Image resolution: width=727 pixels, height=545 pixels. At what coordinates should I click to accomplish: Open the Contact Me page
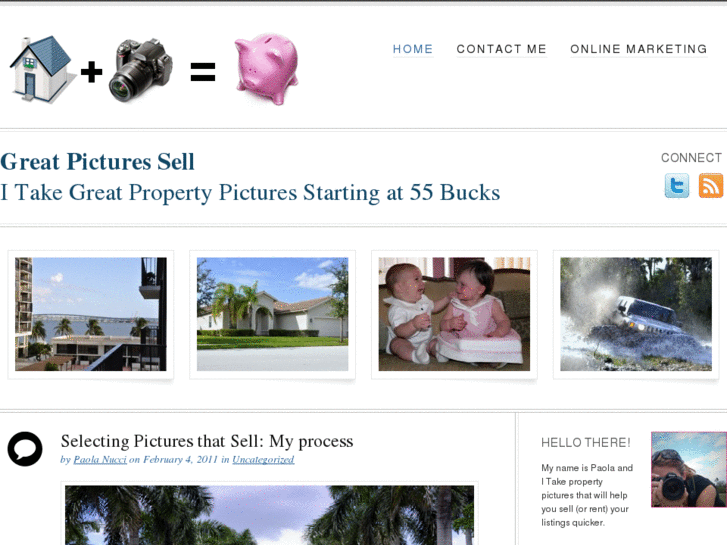tap(501, 49)
